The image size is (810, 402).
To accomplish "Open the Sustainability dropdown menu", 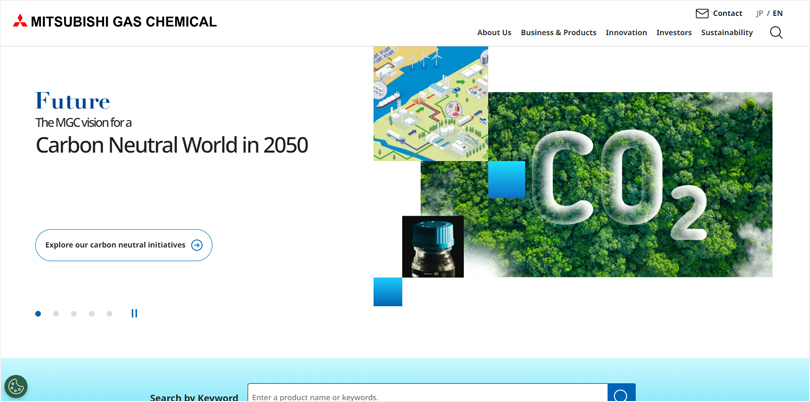I will point(727,33).
